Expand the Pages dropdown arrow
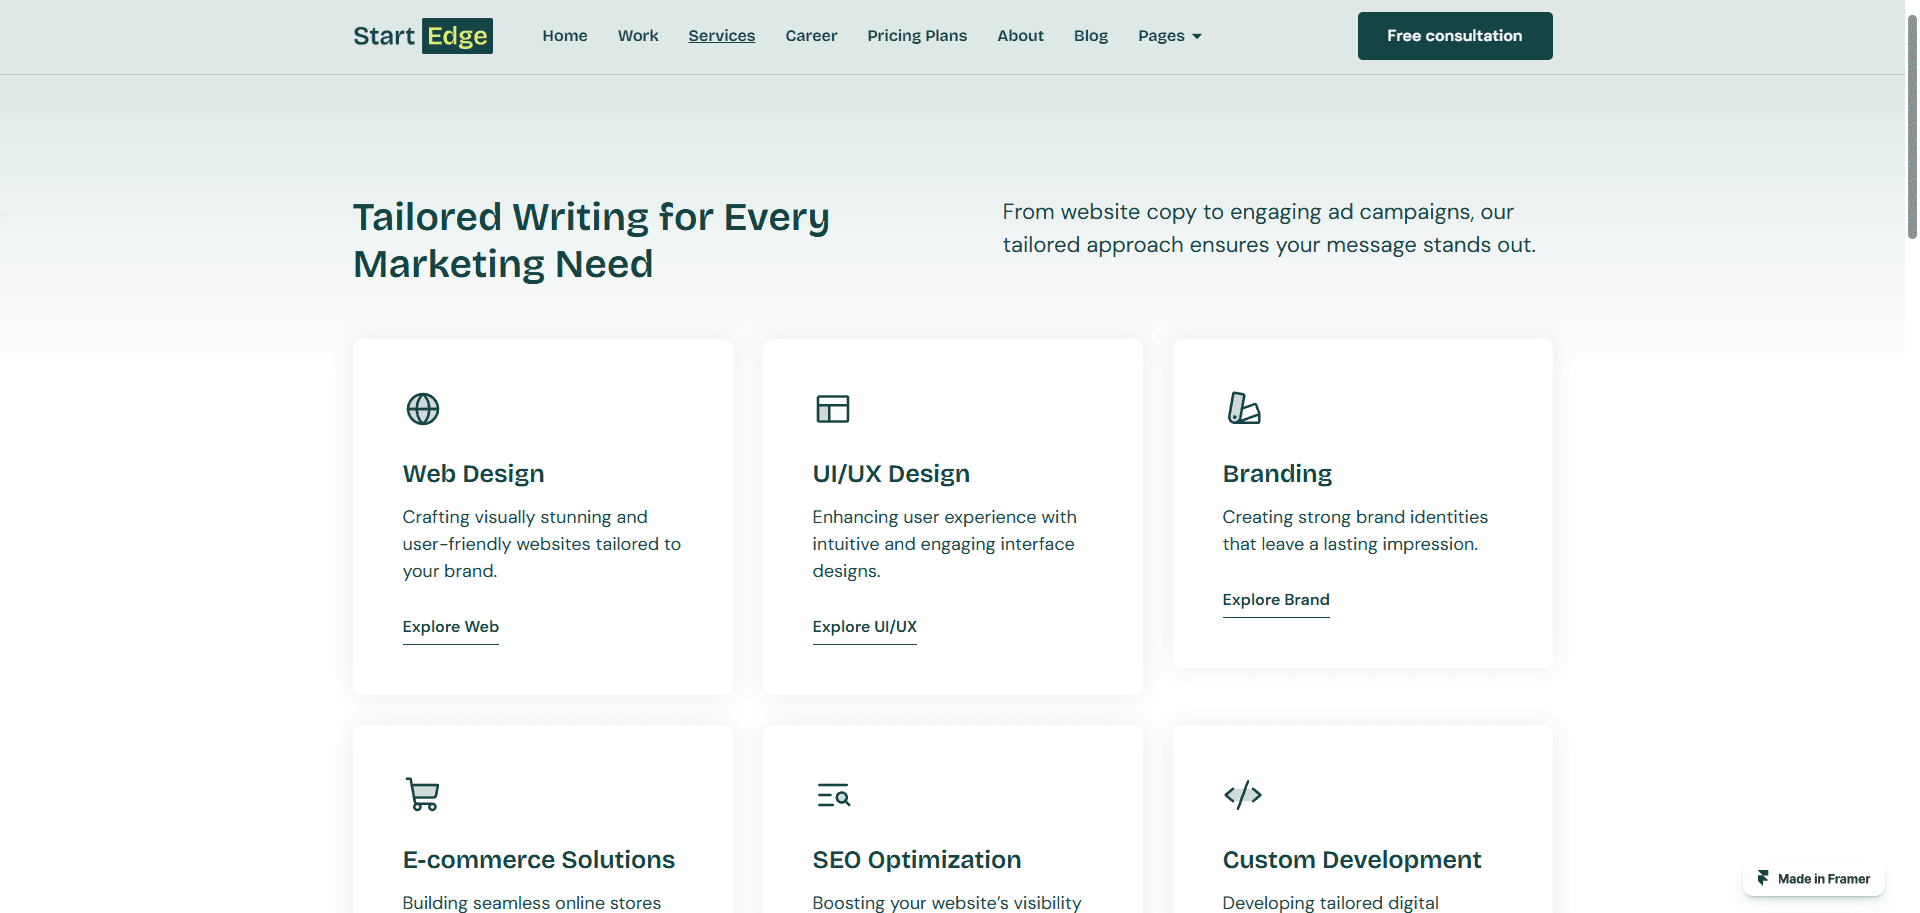 (x=1197, y=37)
